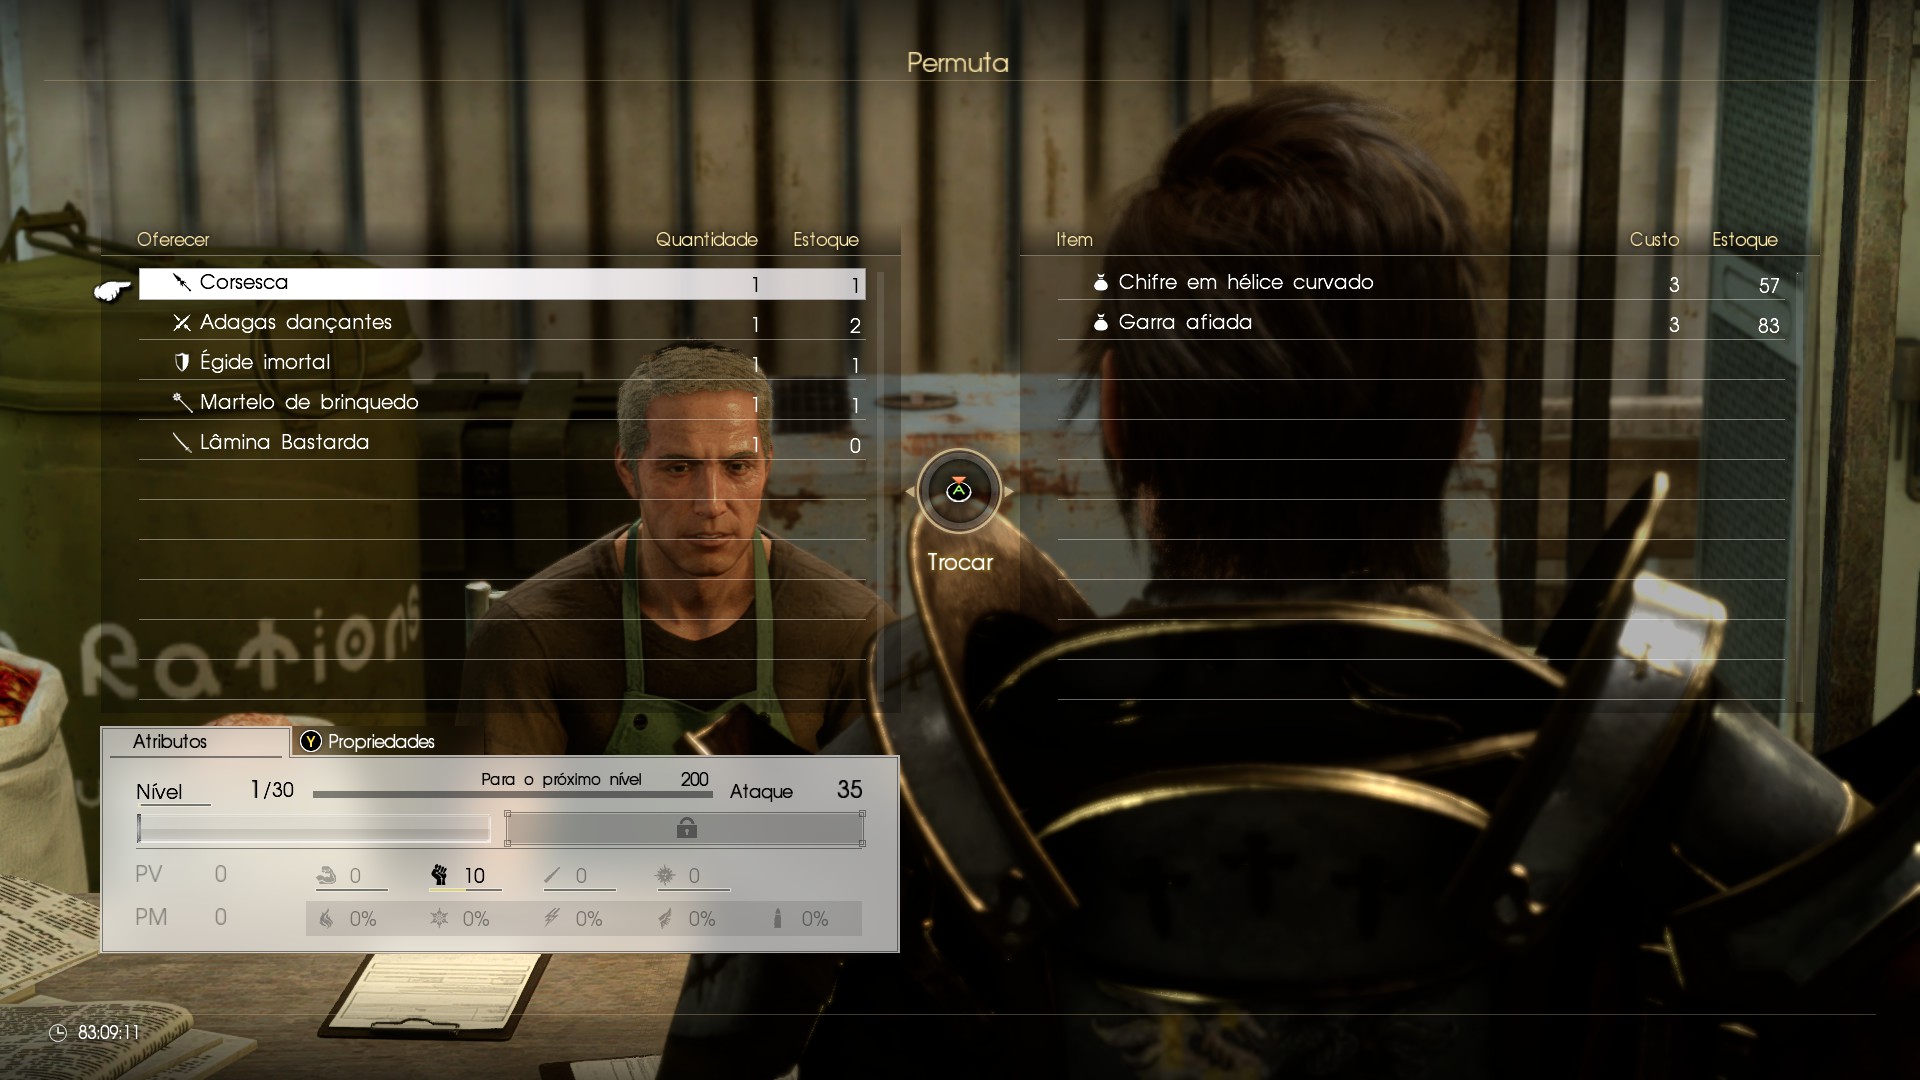Click the next level value 200
The width and height of the screenshot is (1920, 1080).
(694, 779)
